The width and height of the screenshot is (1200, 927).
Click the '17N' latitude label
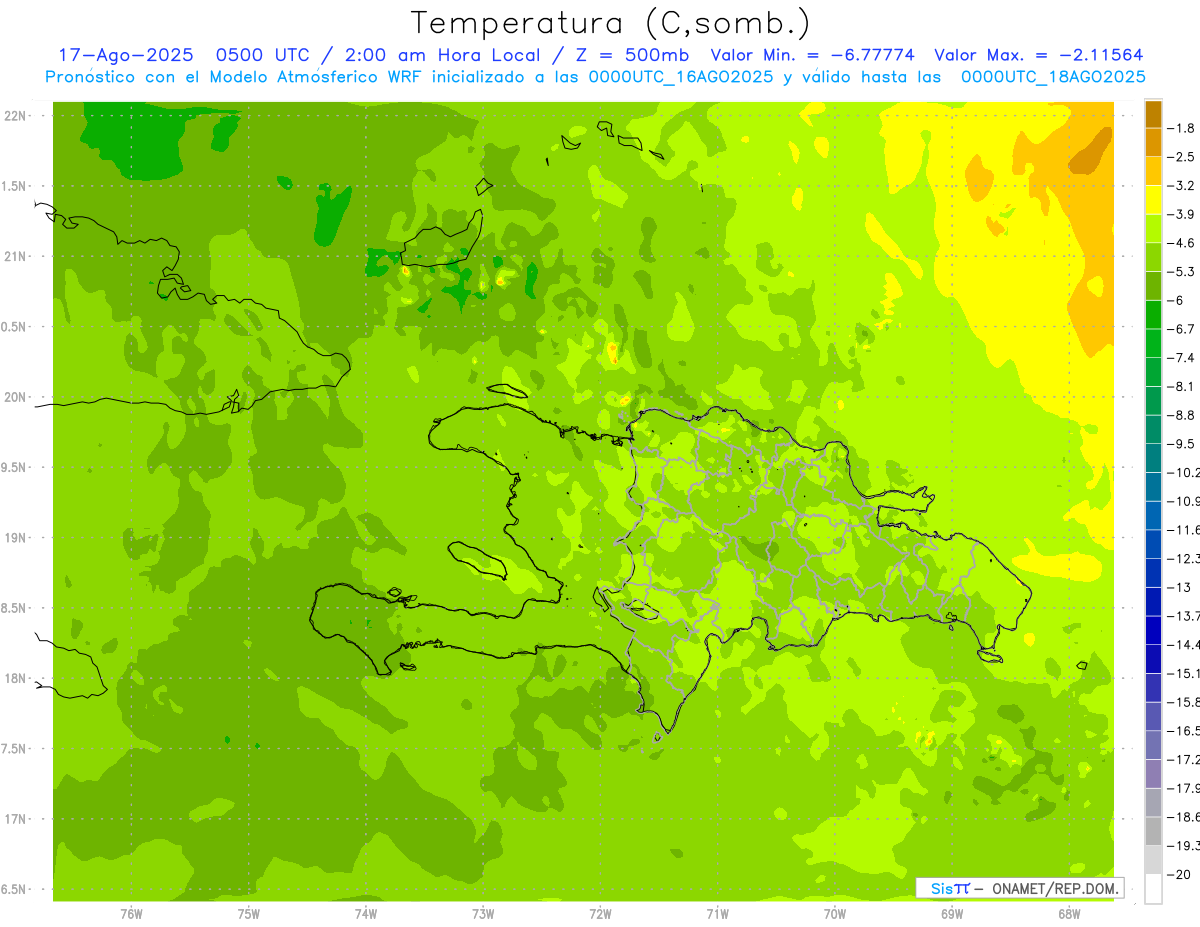pos(14,819)
